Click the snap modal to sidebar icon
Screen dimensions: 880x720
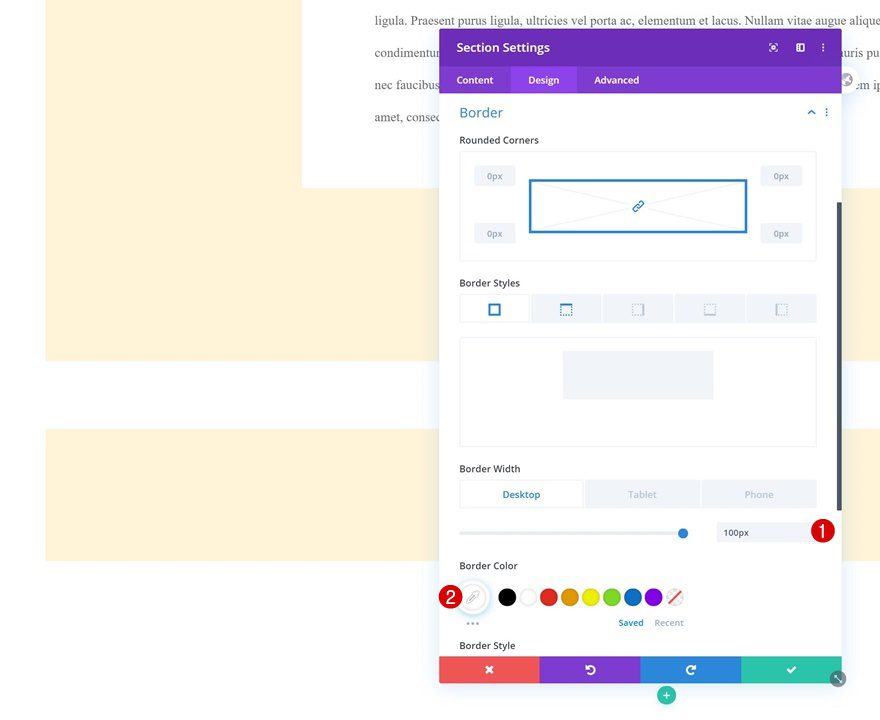800,48
